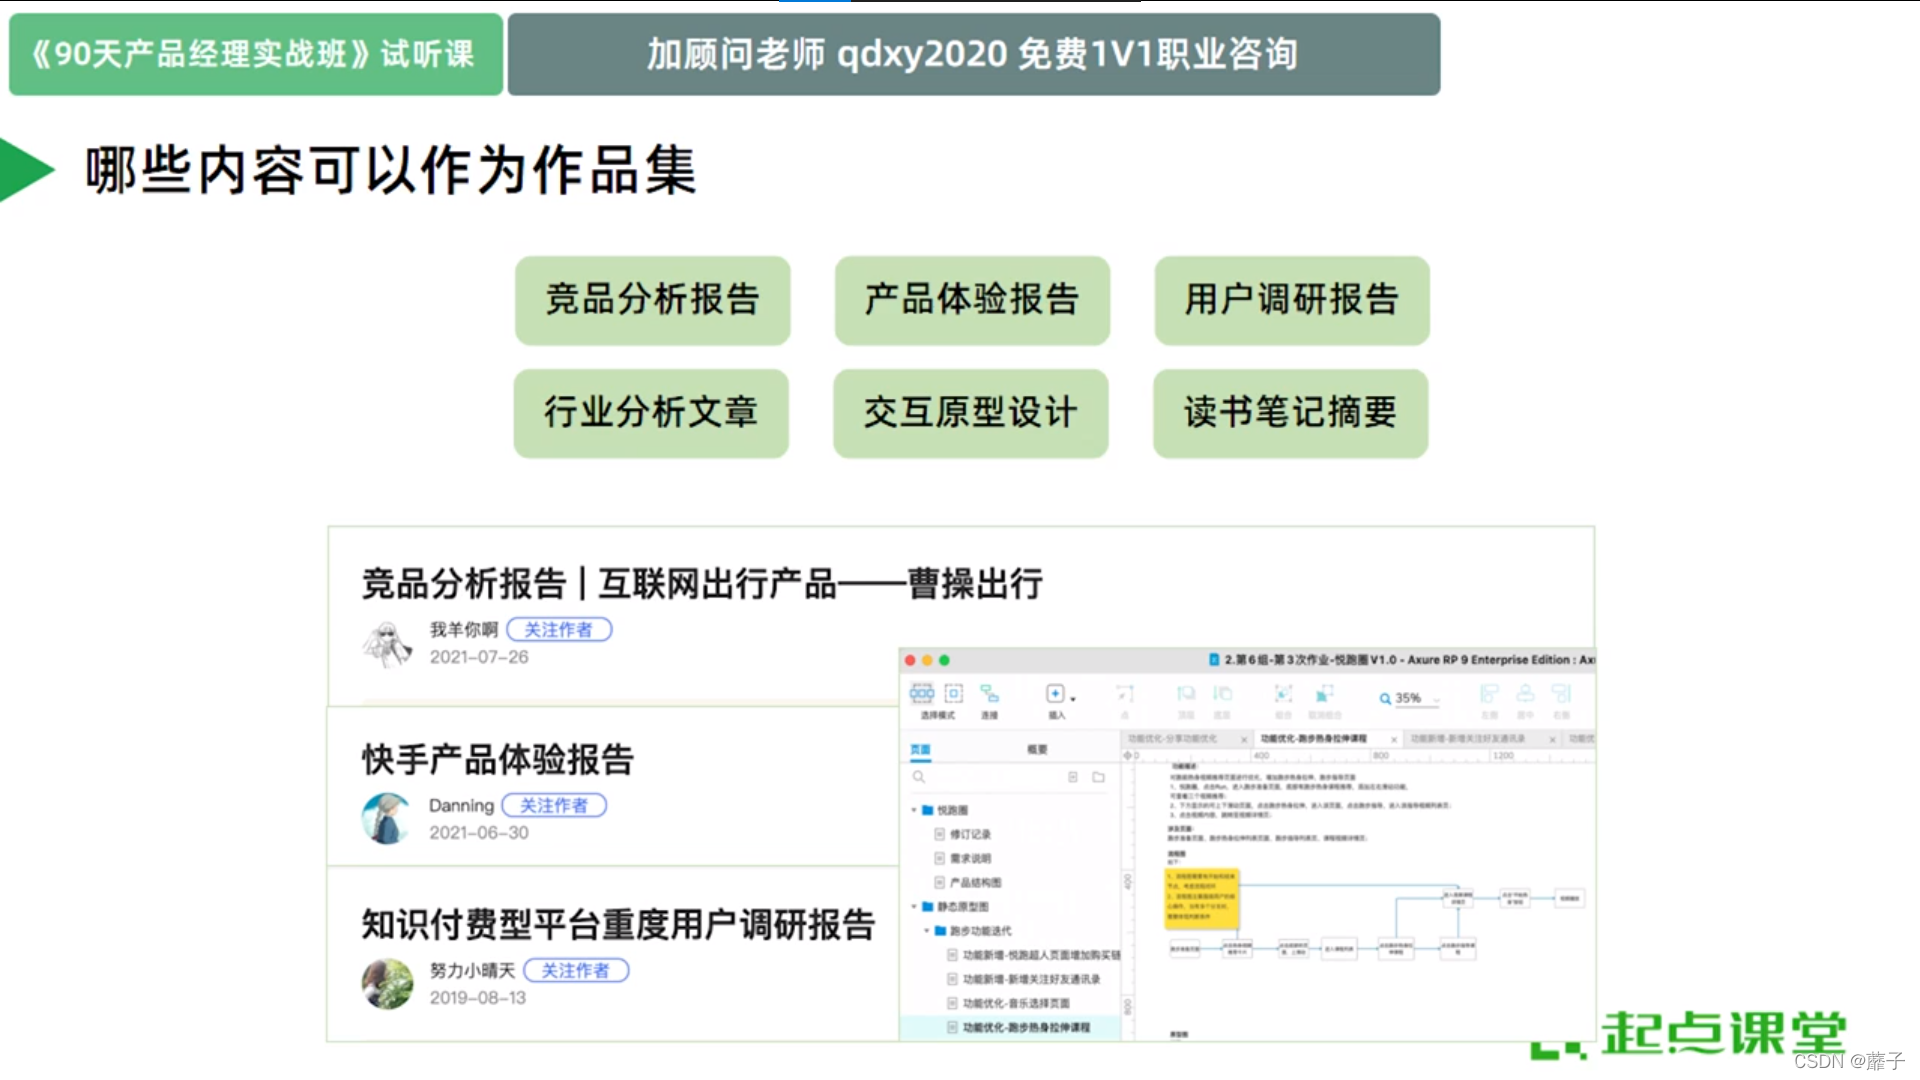Open the 快手产品体验报告 article title

pos(498,759)
